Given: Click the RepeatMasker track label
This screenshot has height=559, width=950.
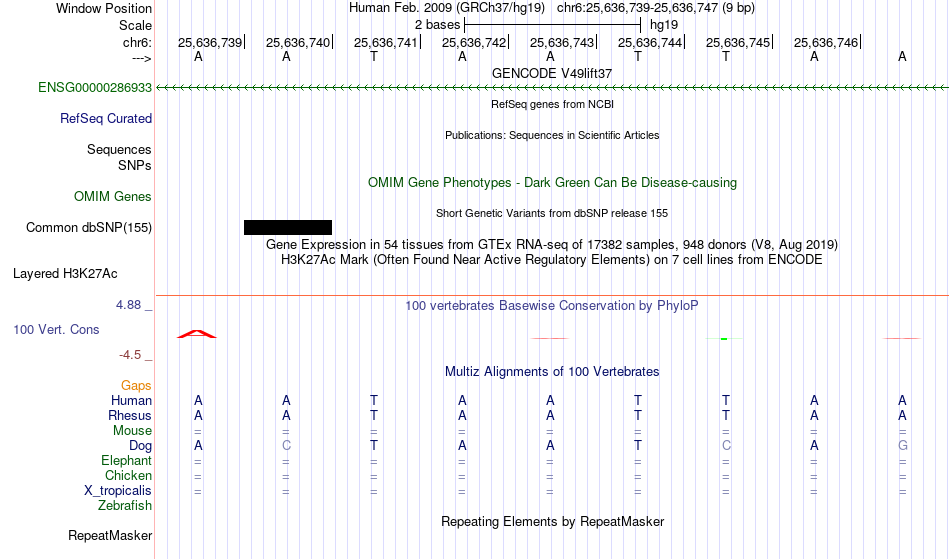Looking at the screenshot, I should click(x=110, y=535).
